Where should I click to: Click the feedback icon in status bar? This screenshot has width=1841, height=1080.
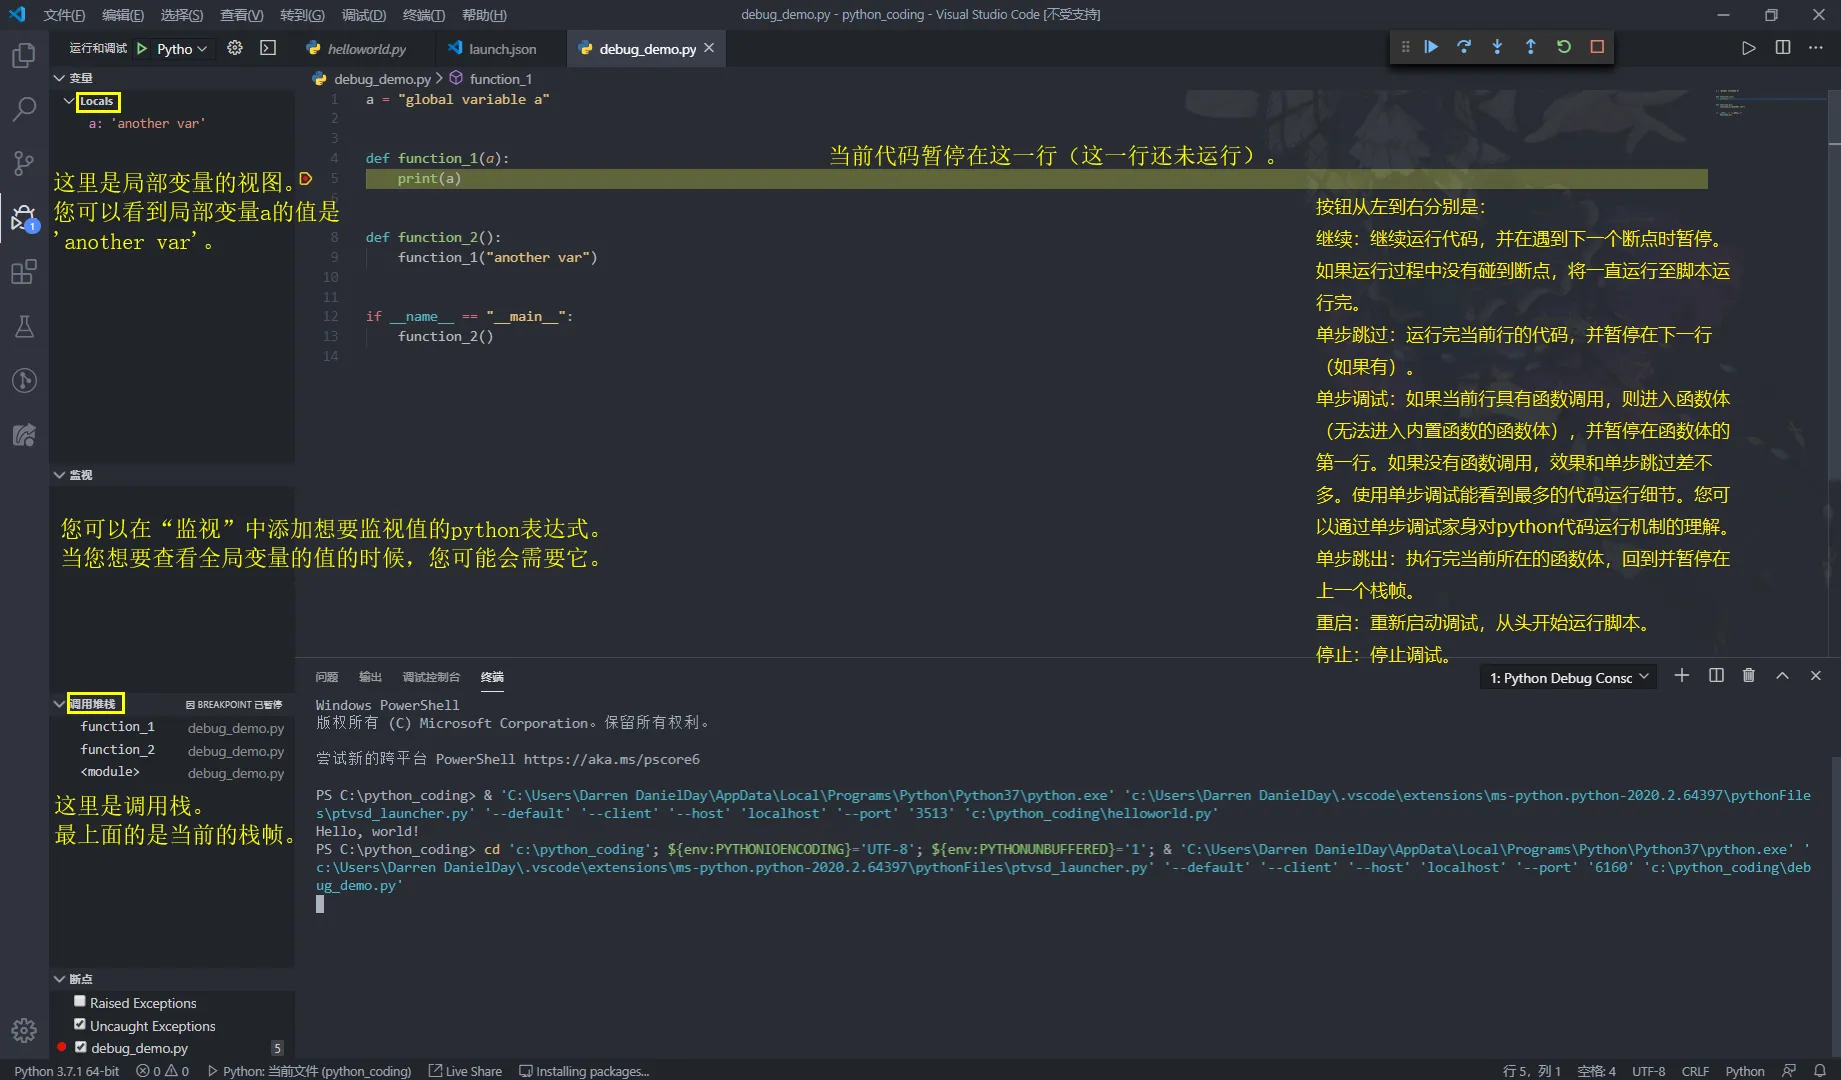pos(1789,1071)
